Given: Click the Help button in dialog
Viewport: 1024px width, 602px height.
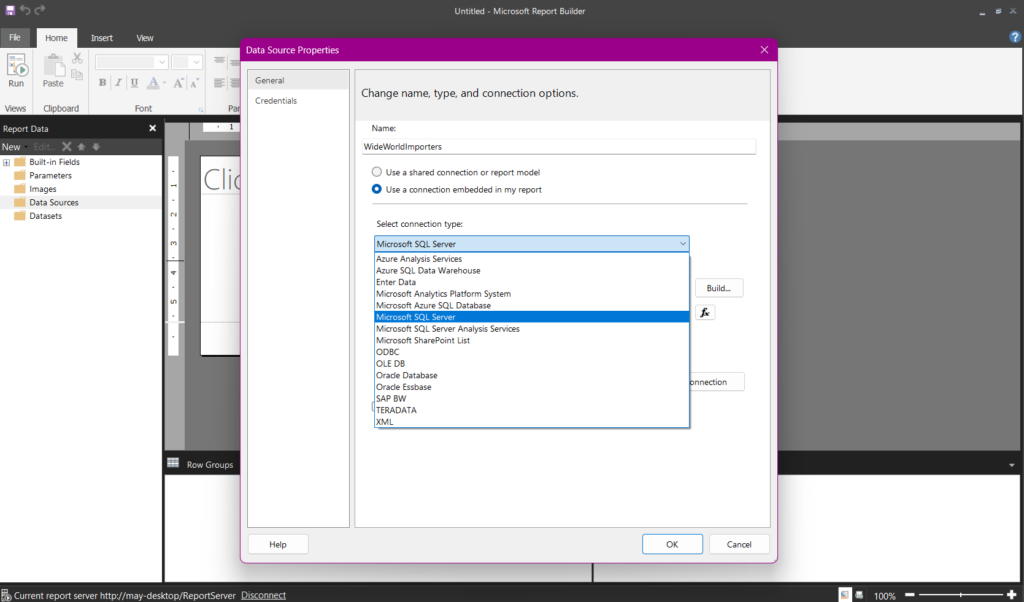Looking at the screenshot, I should pos(278,544).
